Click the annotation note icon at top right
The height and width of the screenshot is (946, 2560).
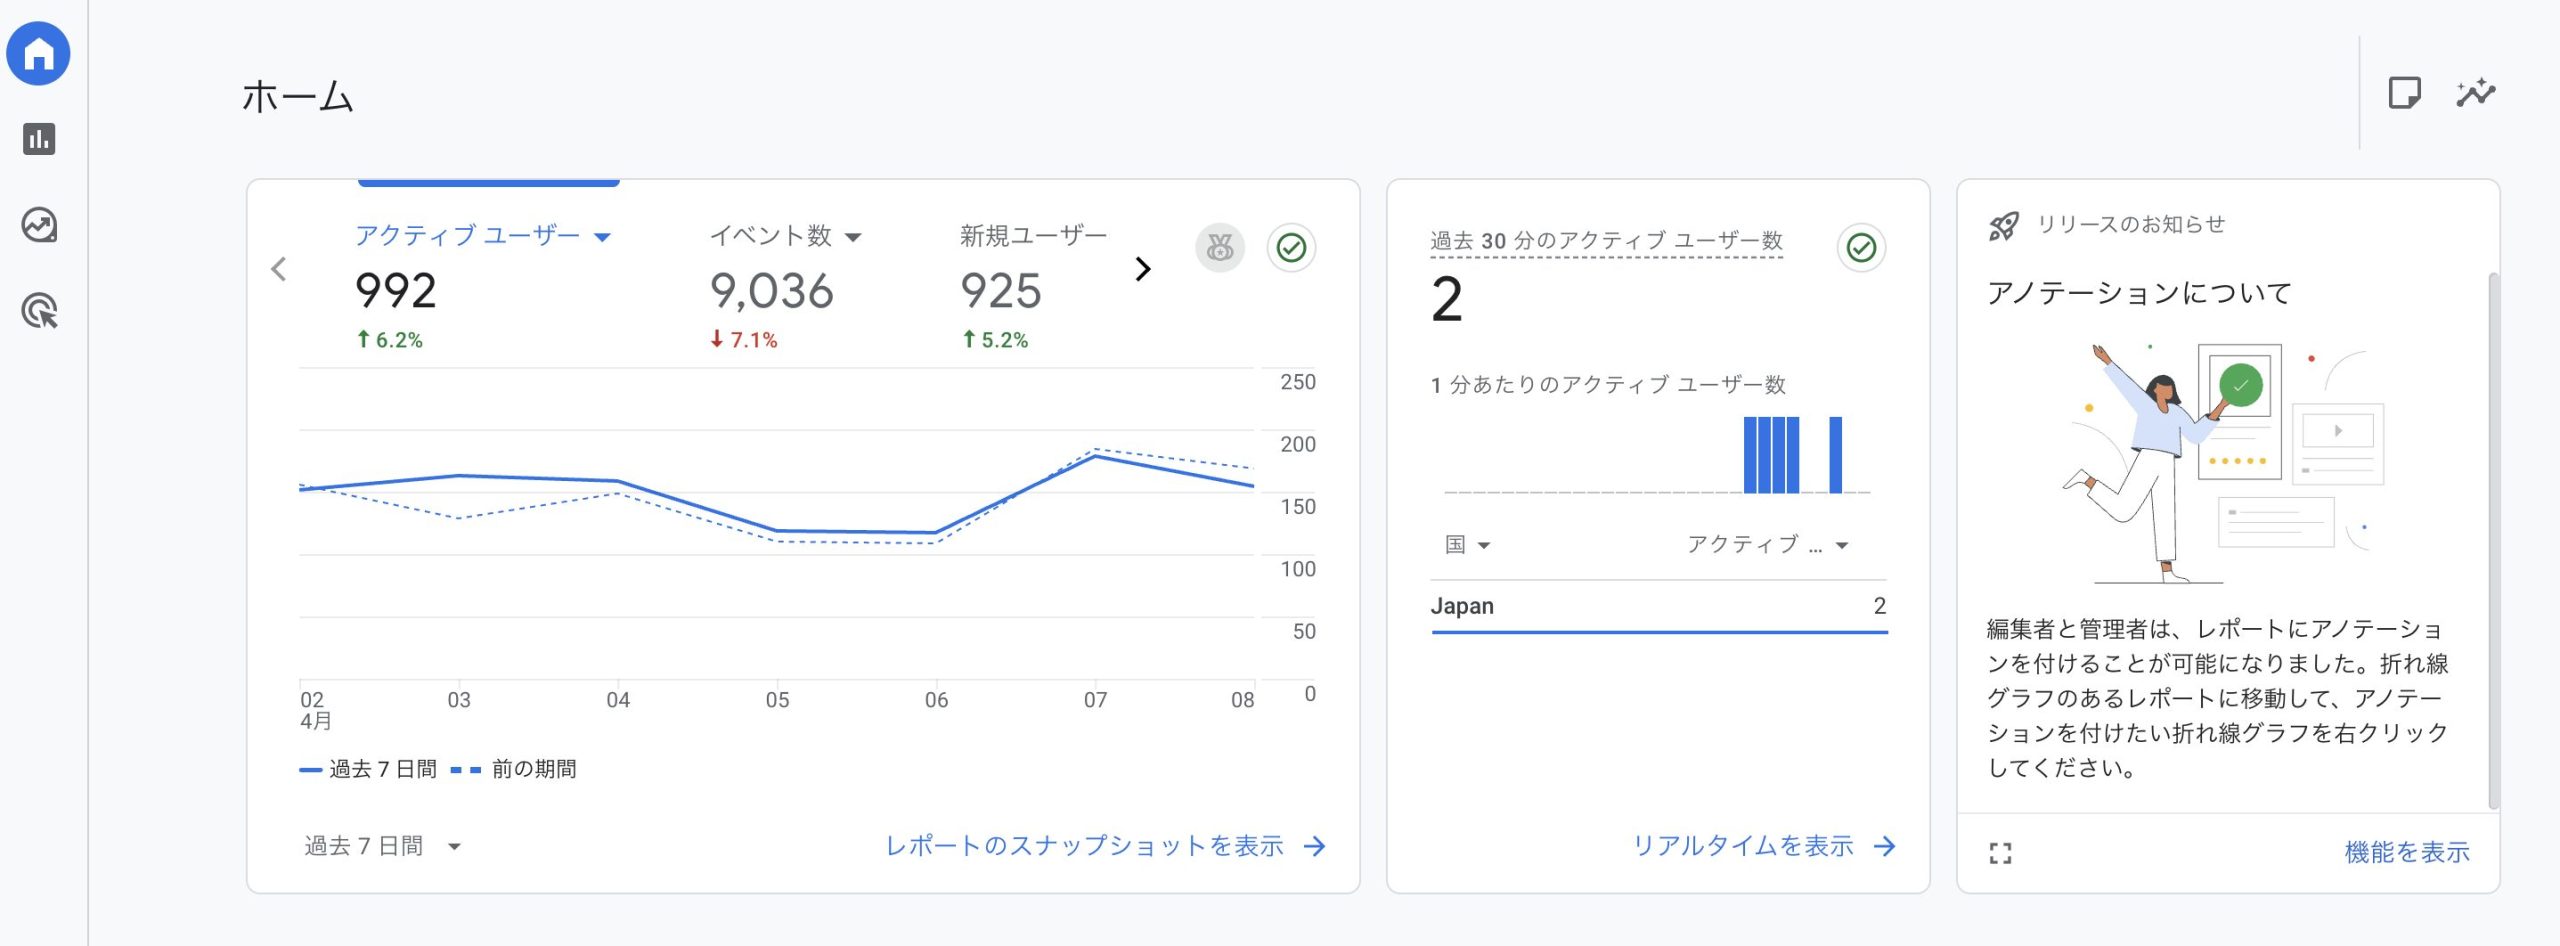2404,93
